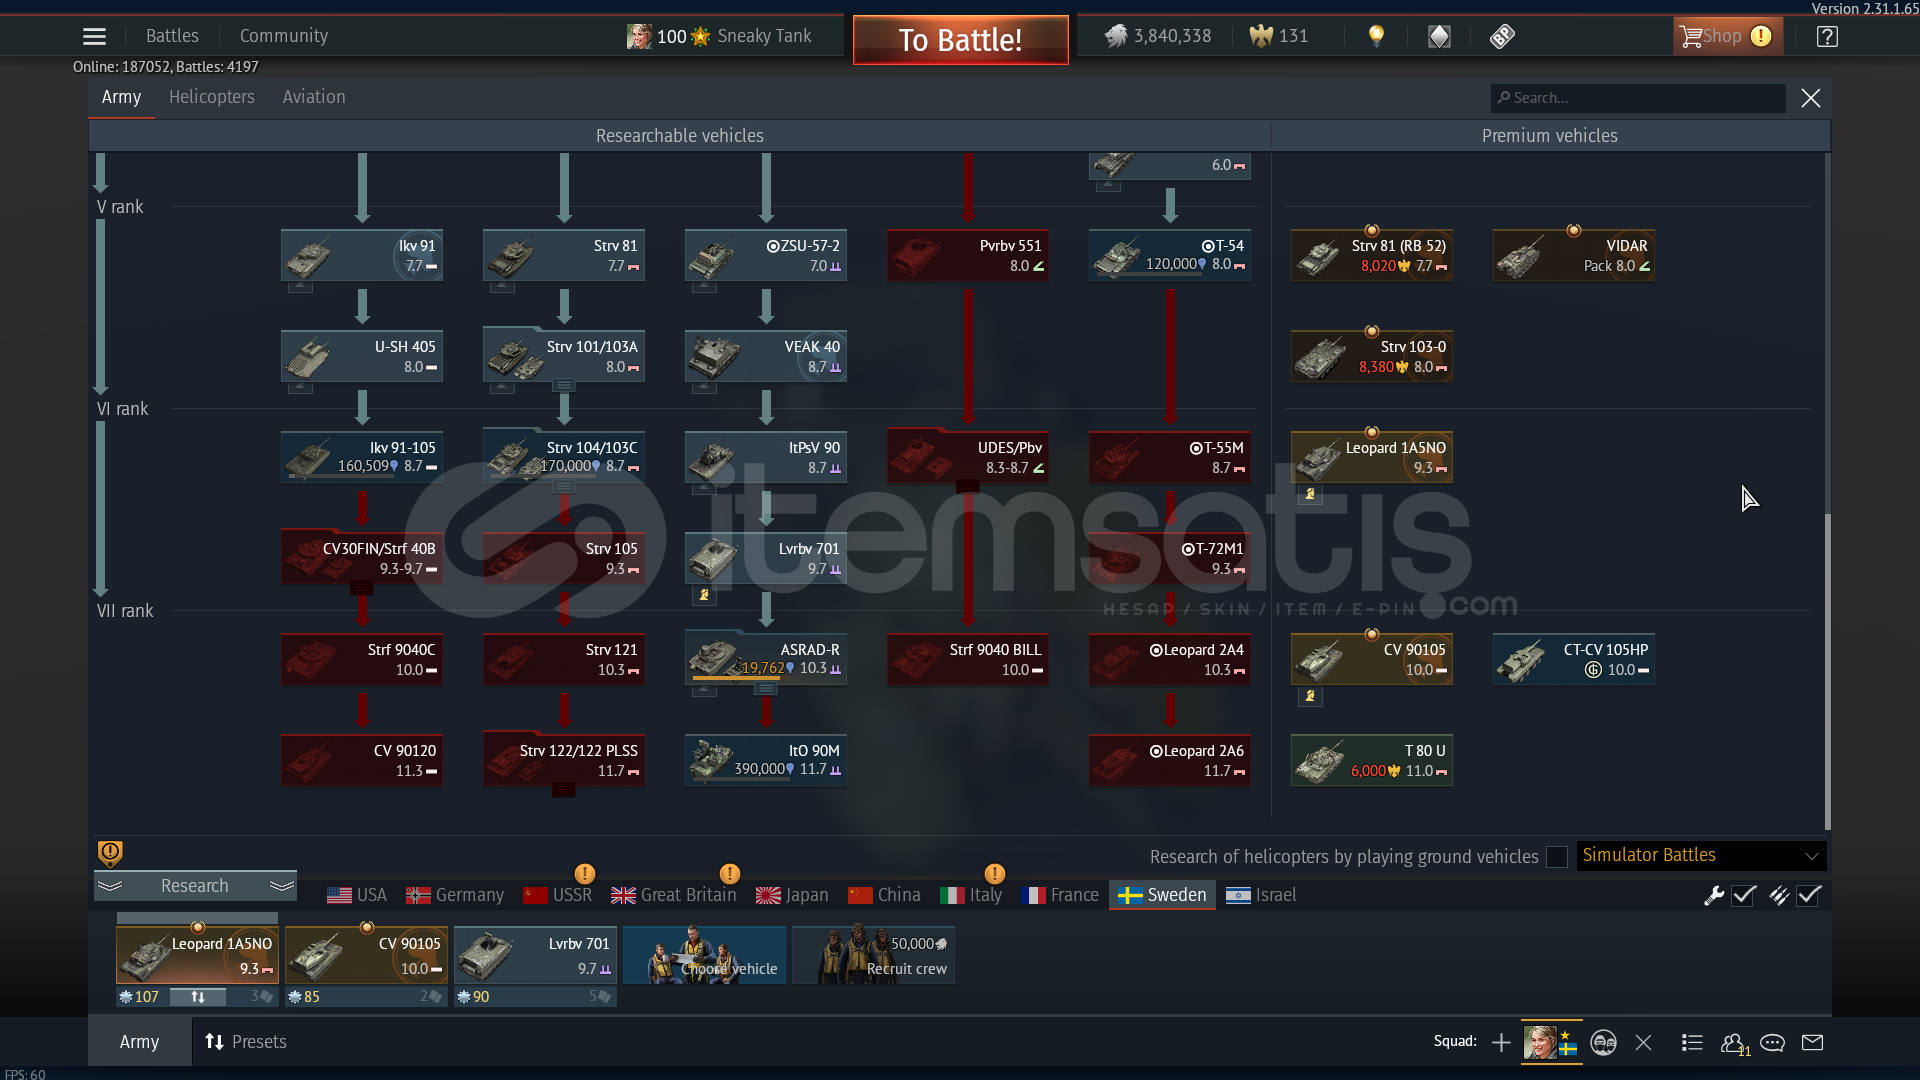Select CV 90105 in the crew slot bar
Viewport: 1920px width, 1080px height.
pos(366,955)
